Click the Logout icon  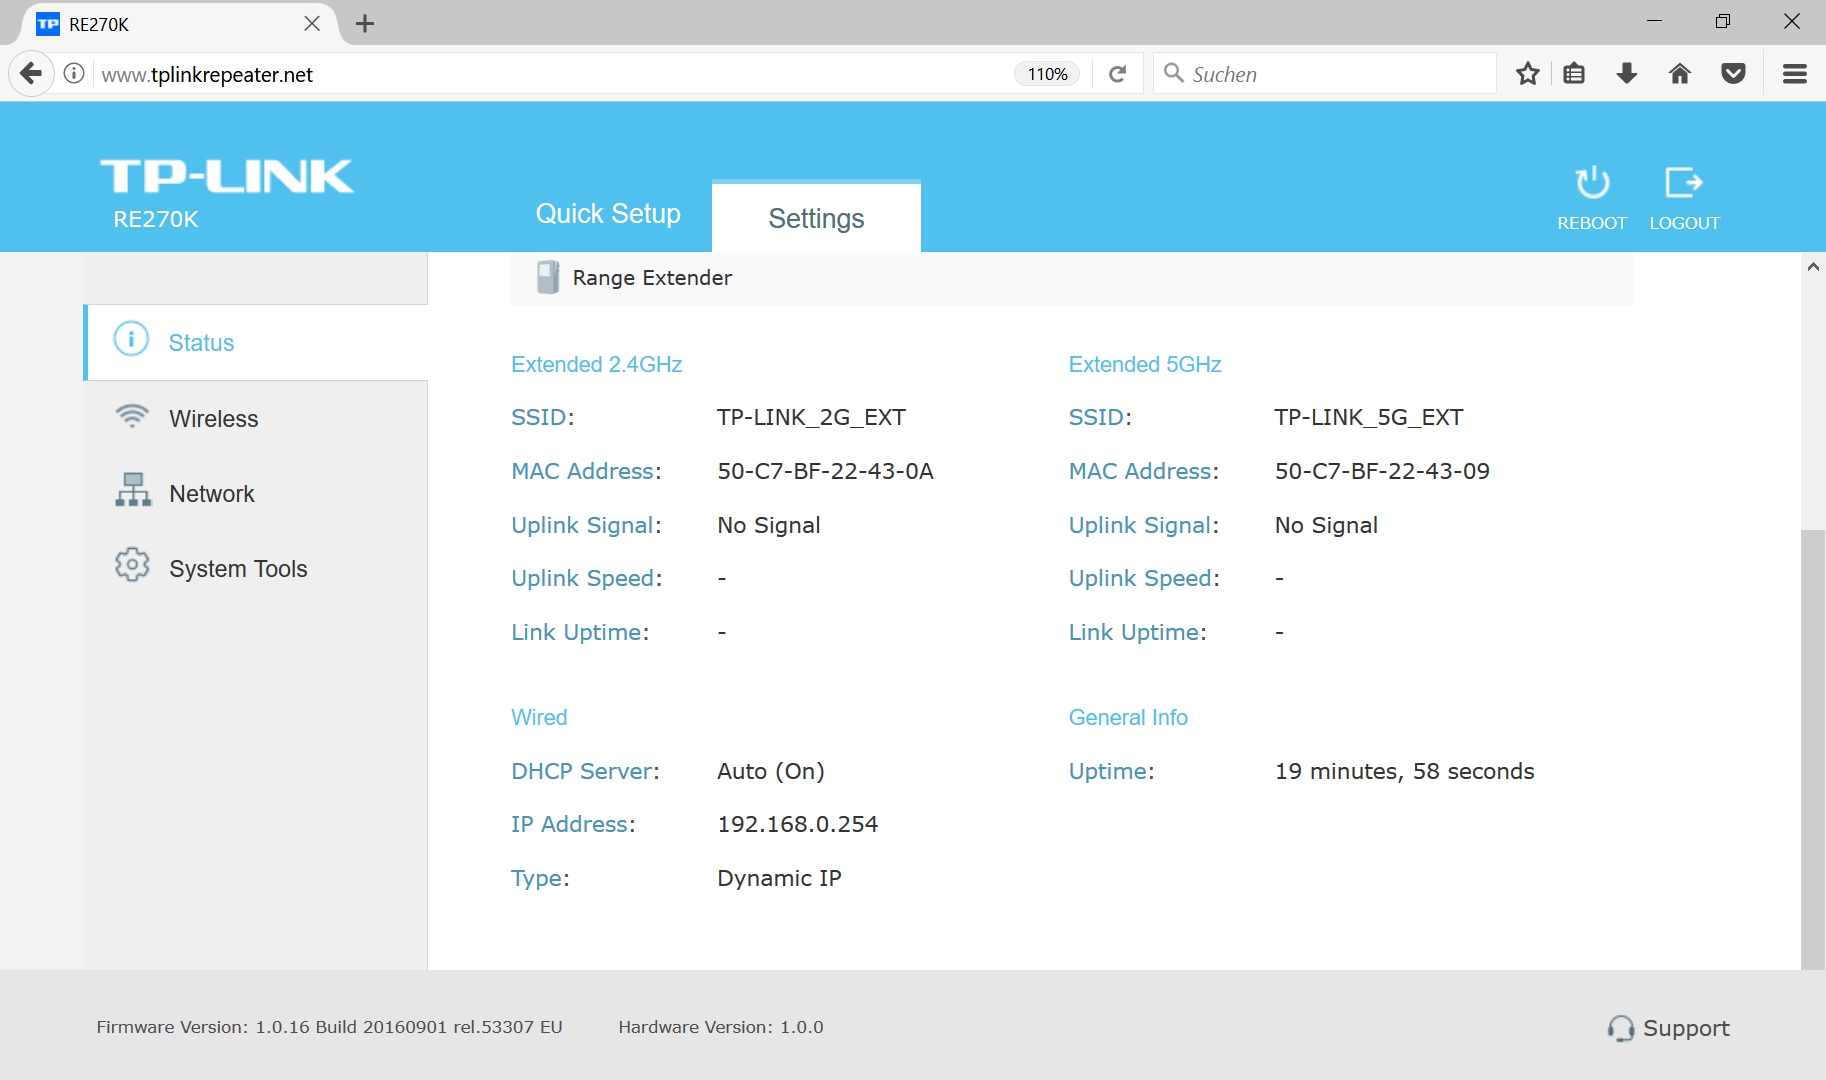(1684, 184)
